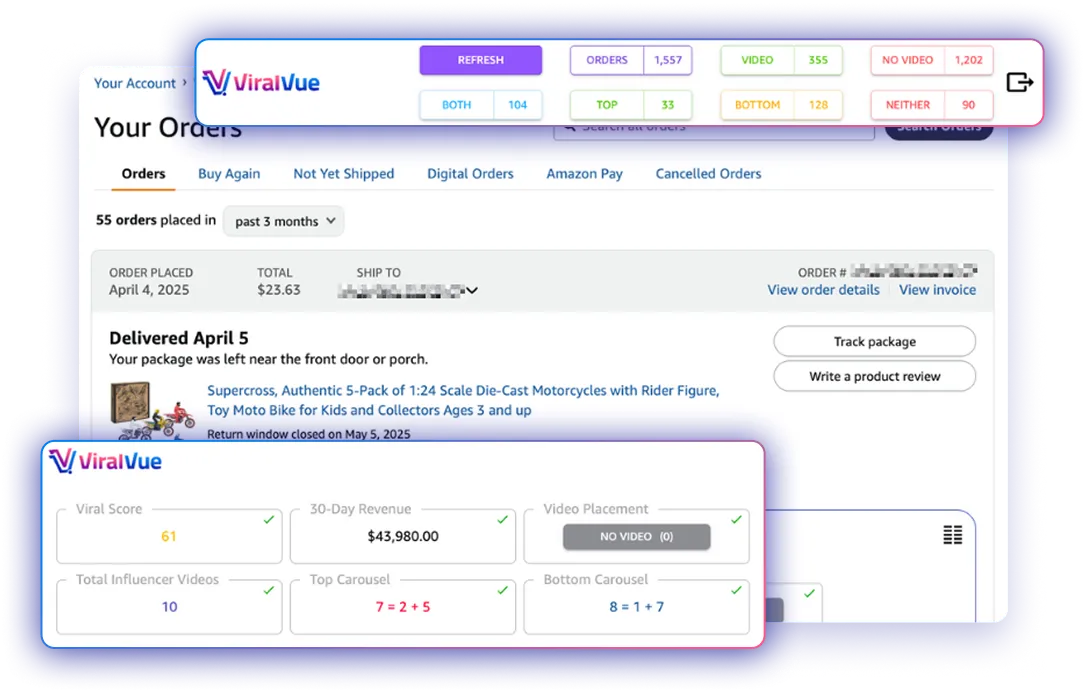Click the Bottom Carousel green checkmark
The height and width of the screenshot is (693, 1086).
coord(736,590)
